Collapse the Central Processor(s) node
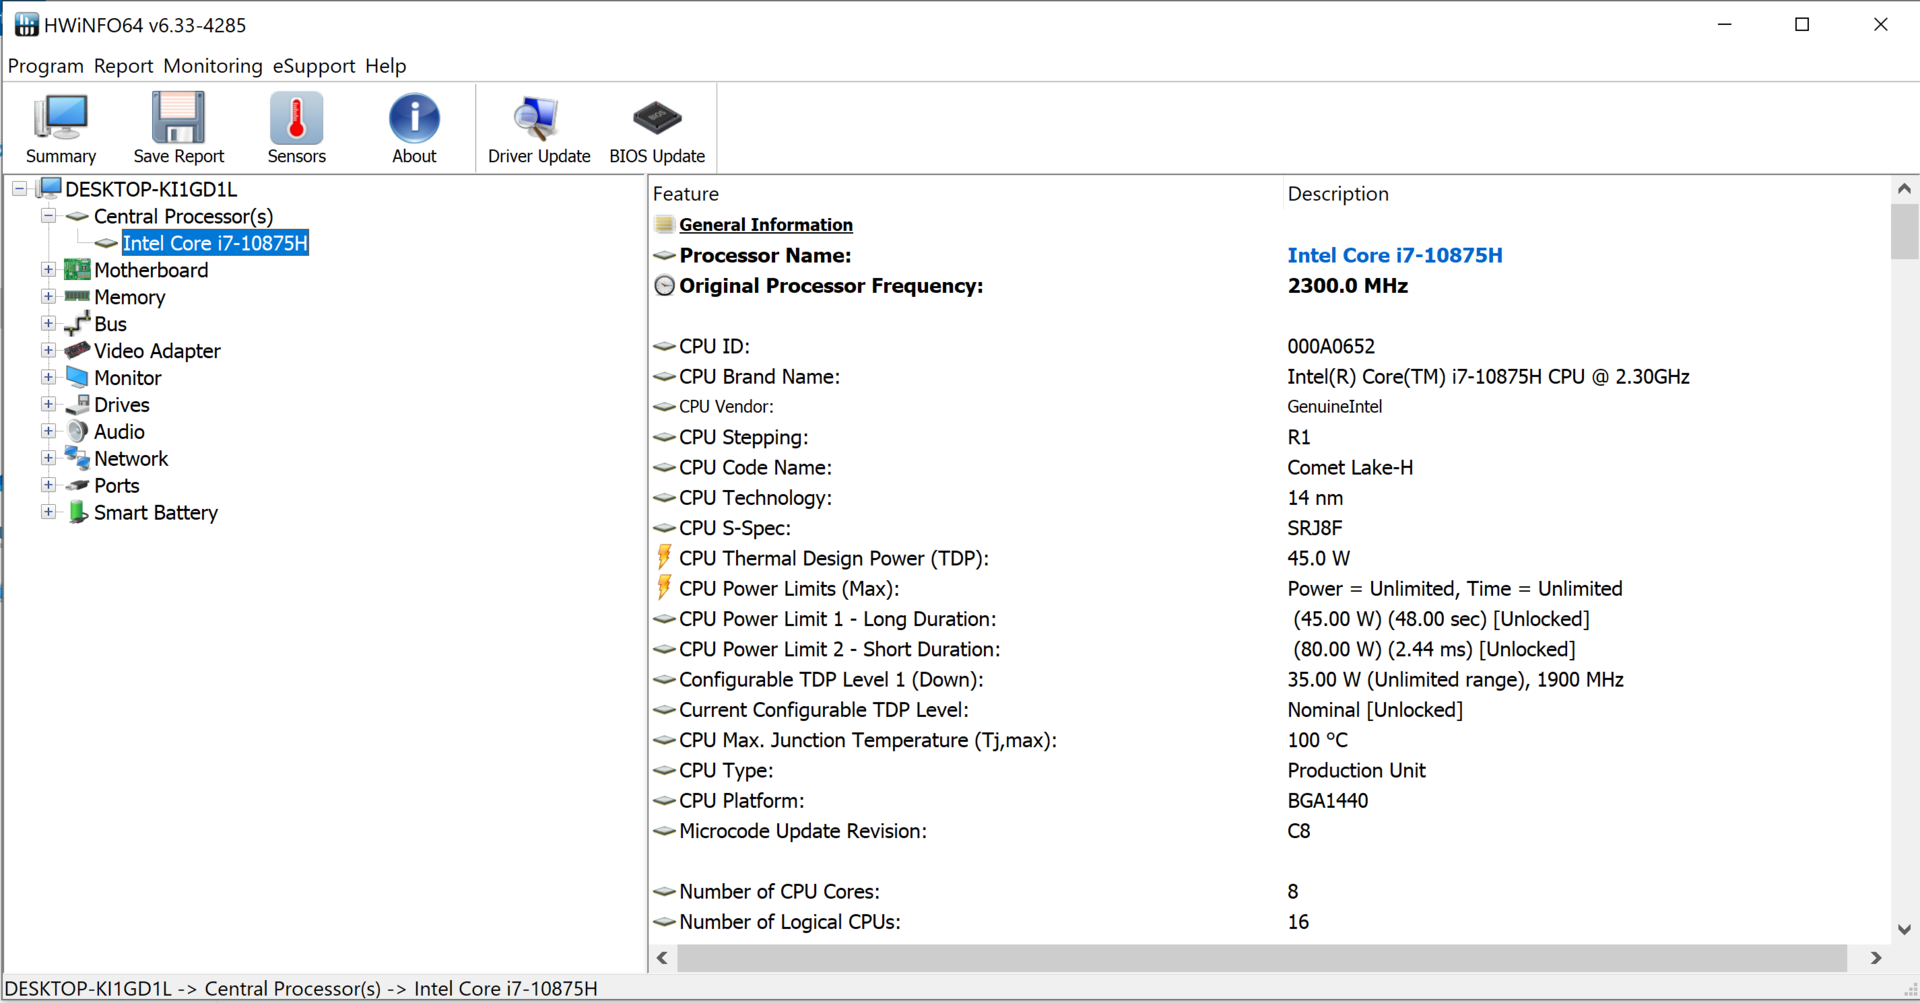This screenshot has height=1003, width=1920. pos(48,216)
